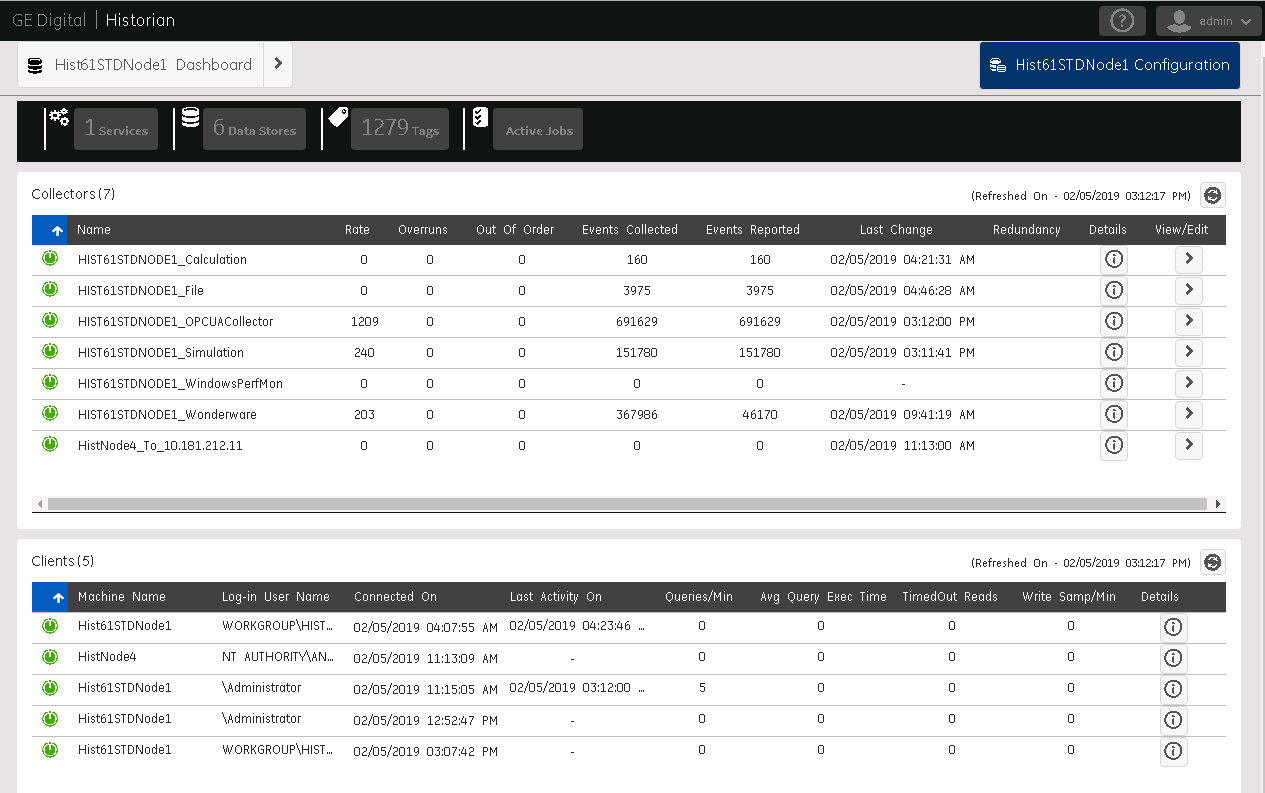This screenshot has width=1265, height=793.
Task: Refresh the Clients list
Action: point(1213,563)
